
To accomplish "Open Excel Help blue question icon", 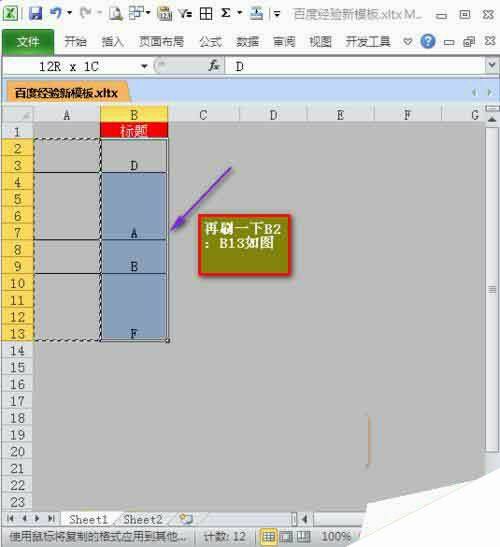I will click(428, 42).
